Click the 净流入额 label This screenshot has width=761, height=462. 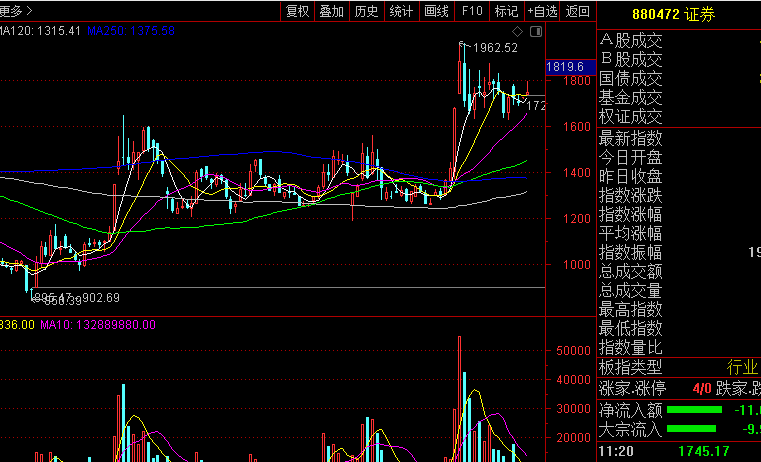(x=630, y=410)
